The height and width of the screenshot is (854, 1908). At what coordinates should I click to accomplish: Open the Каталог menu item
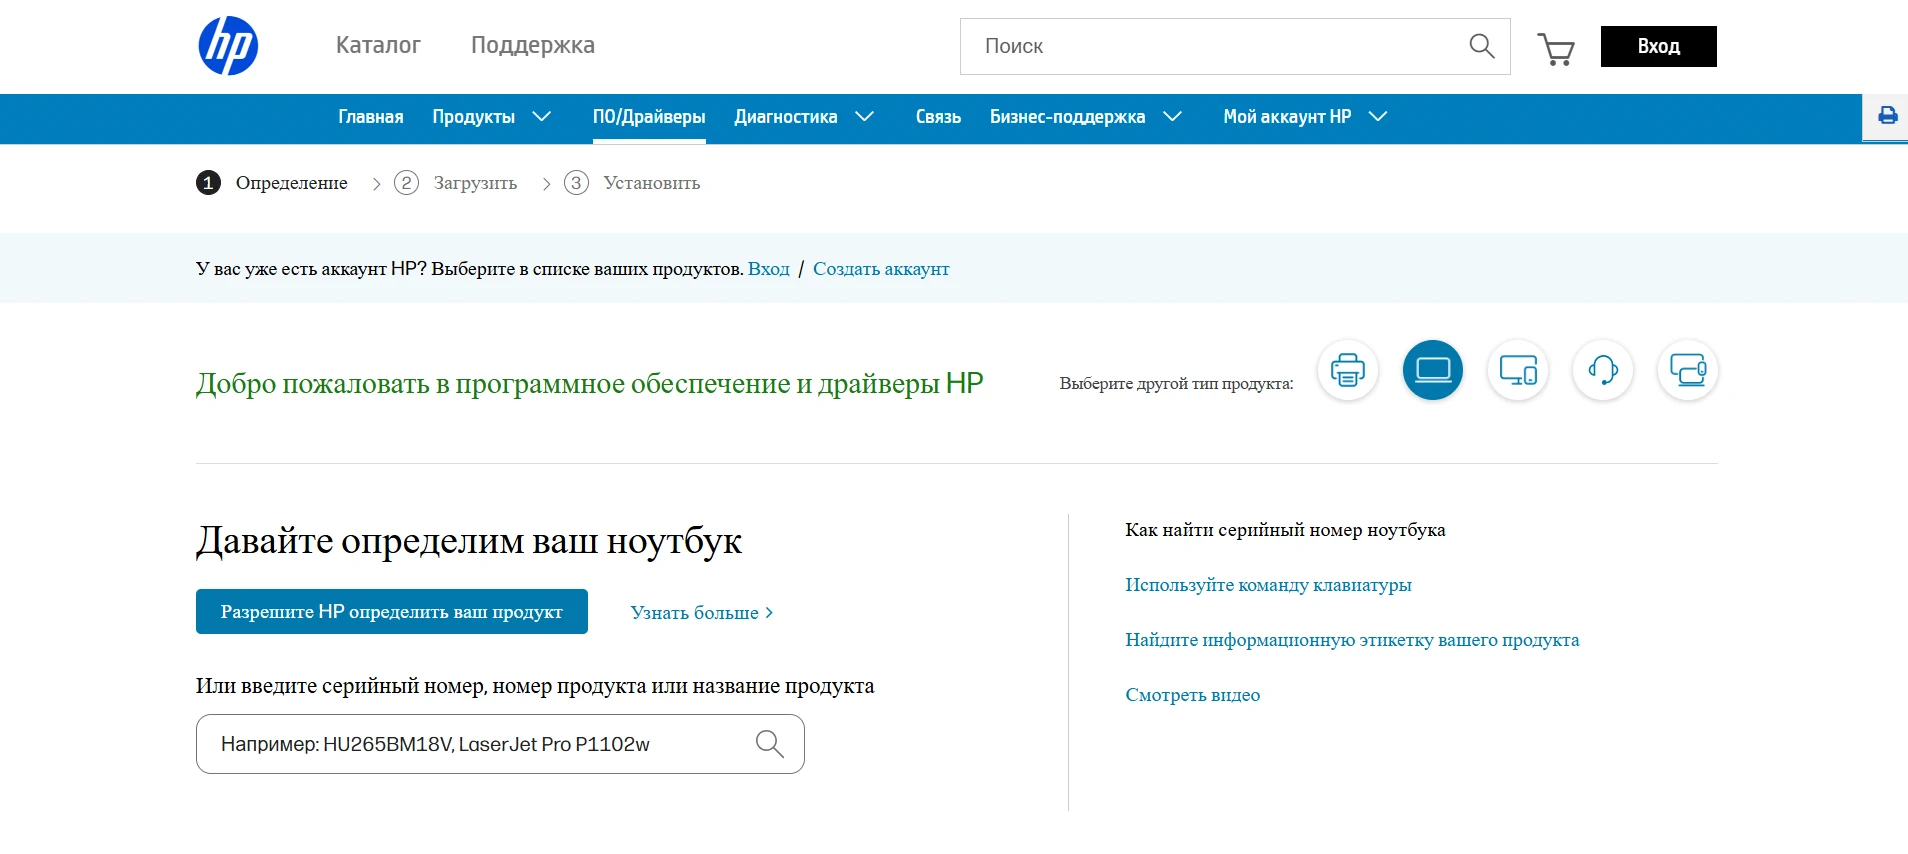click(378, 45)
